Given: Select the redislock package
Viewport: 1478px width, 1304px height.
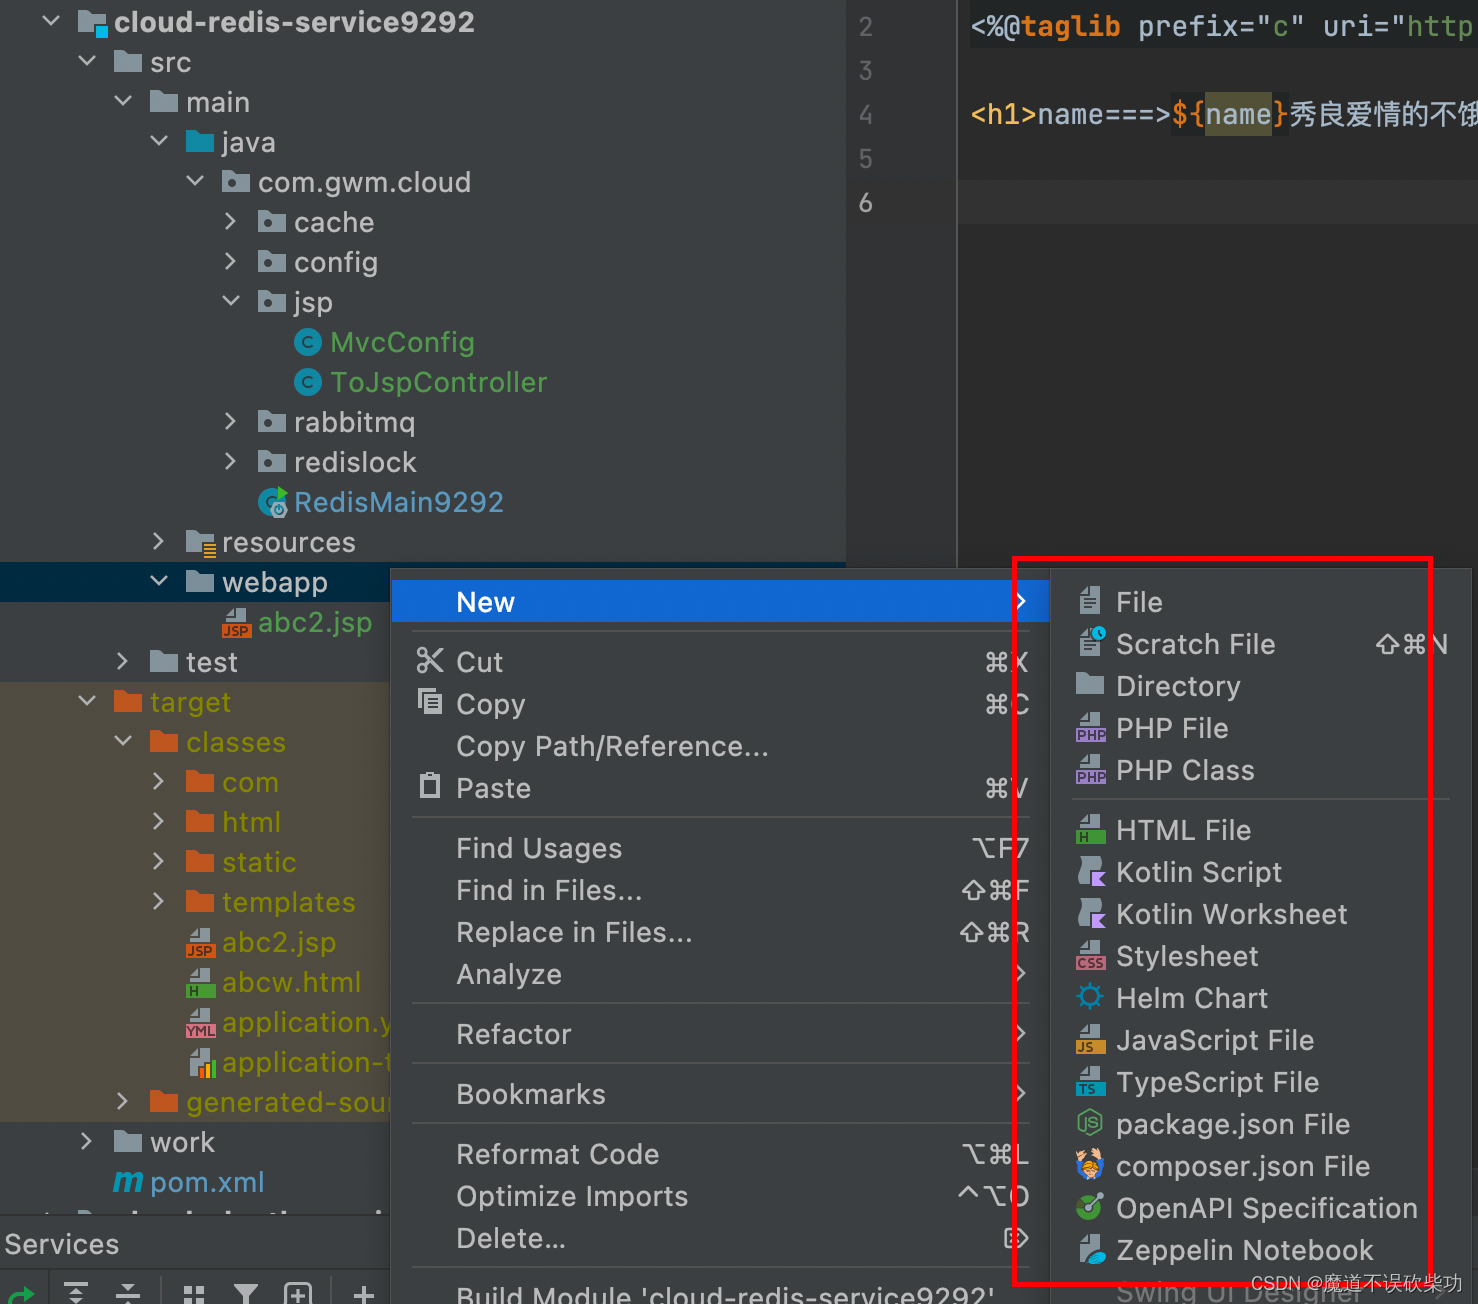Looking at the screenshot, I should (355, 462).
